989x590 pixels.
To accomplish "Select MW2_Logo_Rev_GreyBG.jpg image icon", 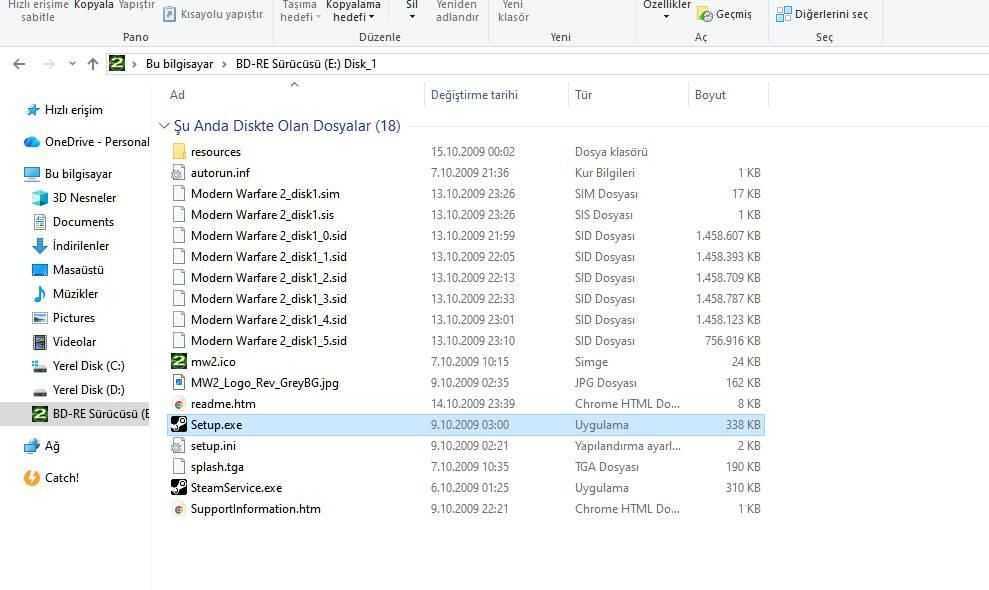I will [179, 382].
